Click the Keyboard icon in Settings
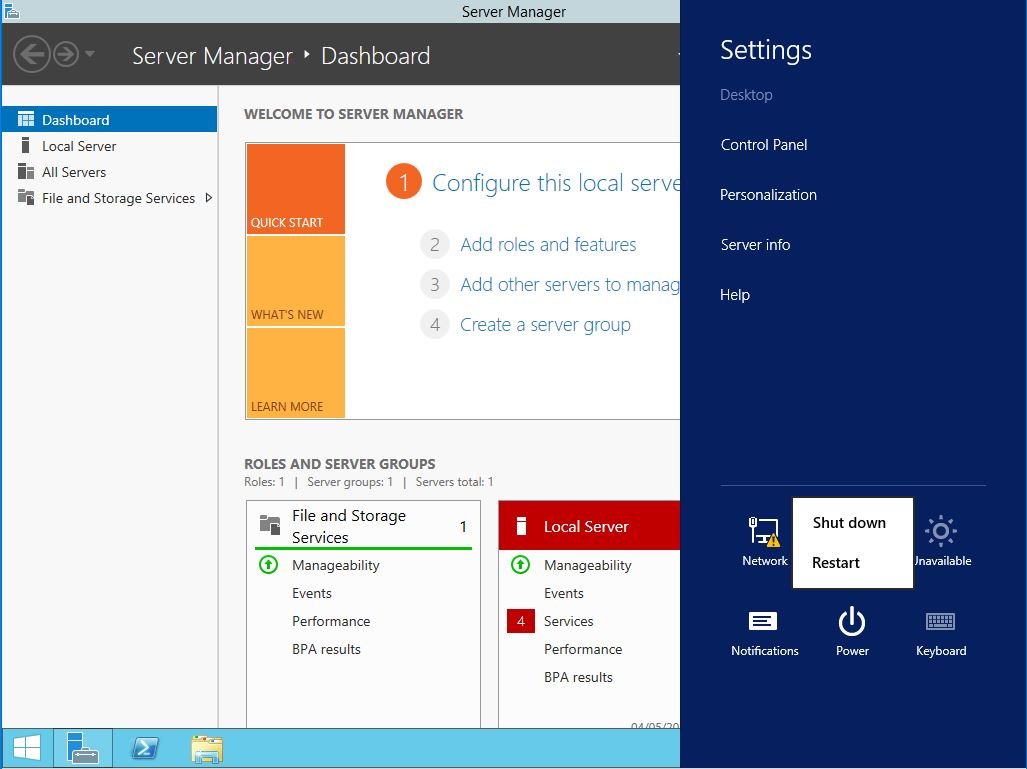 coord(940,630)
